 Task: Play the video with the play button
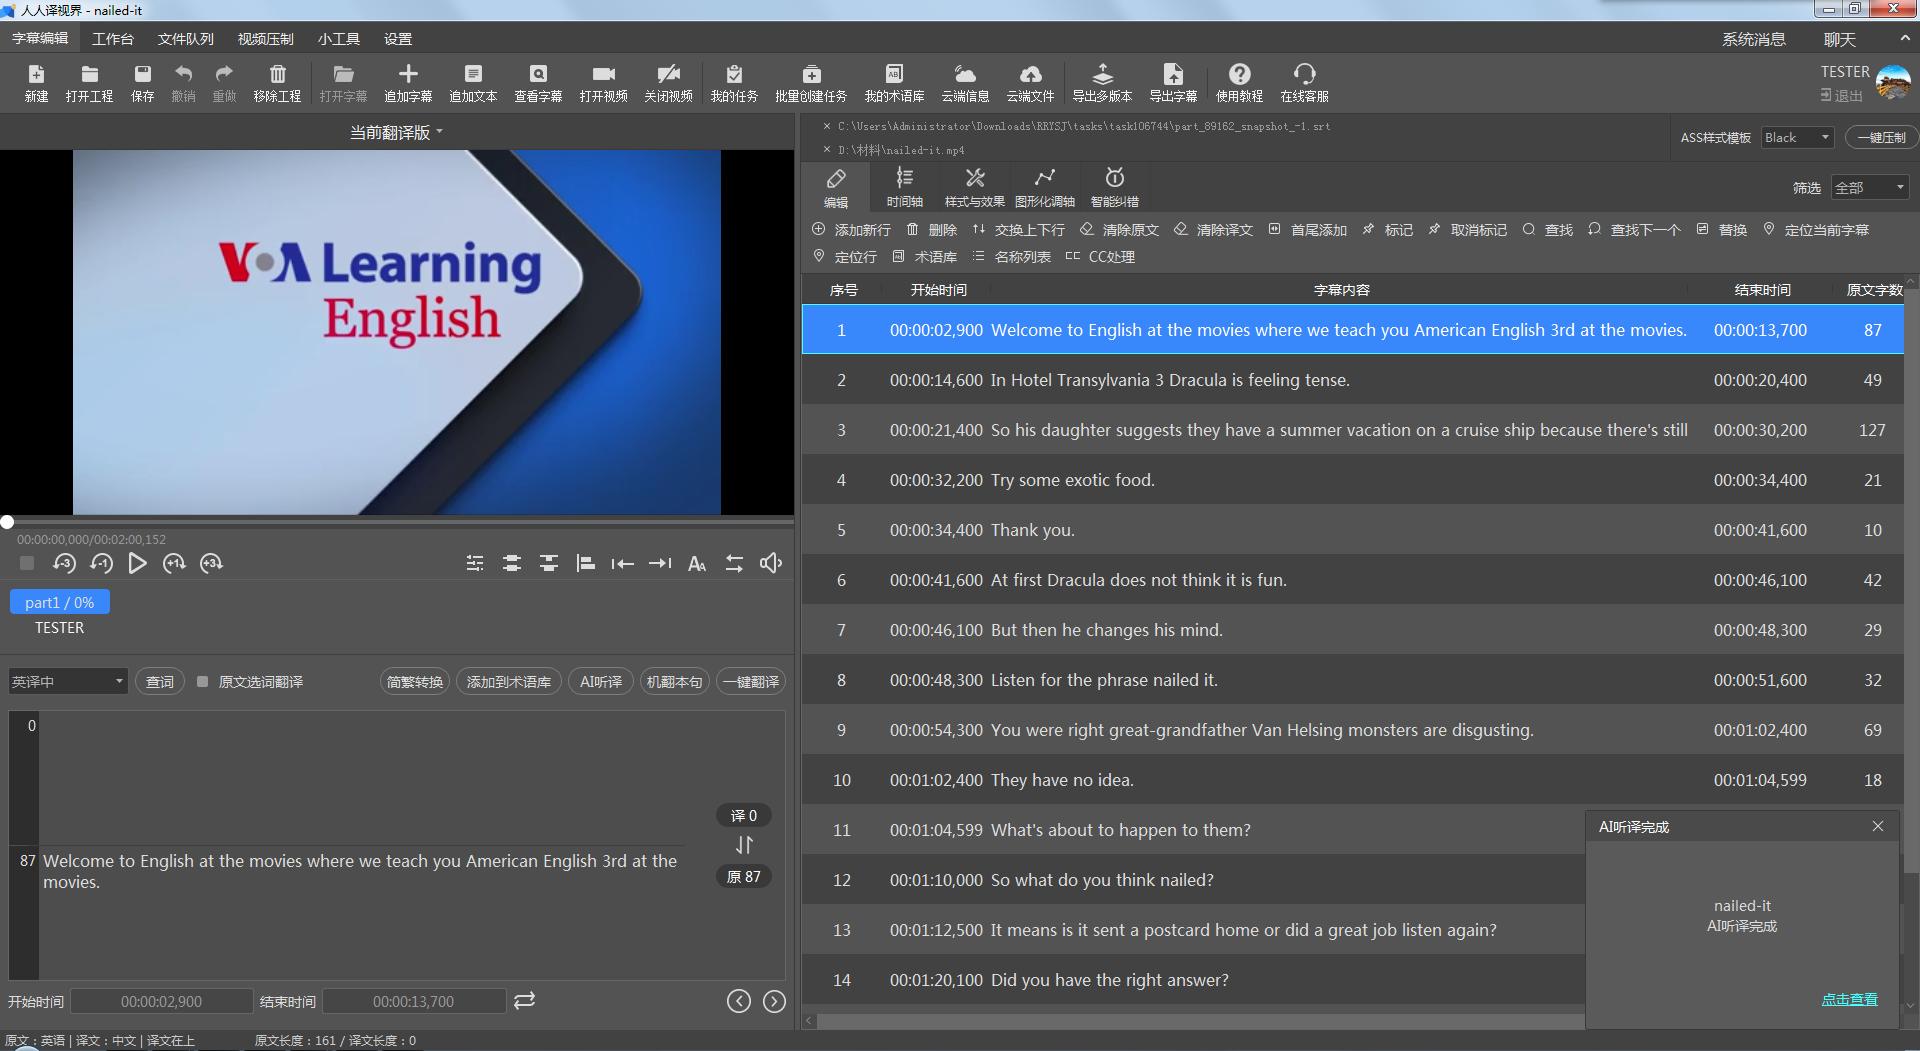(x=137, y=563)
